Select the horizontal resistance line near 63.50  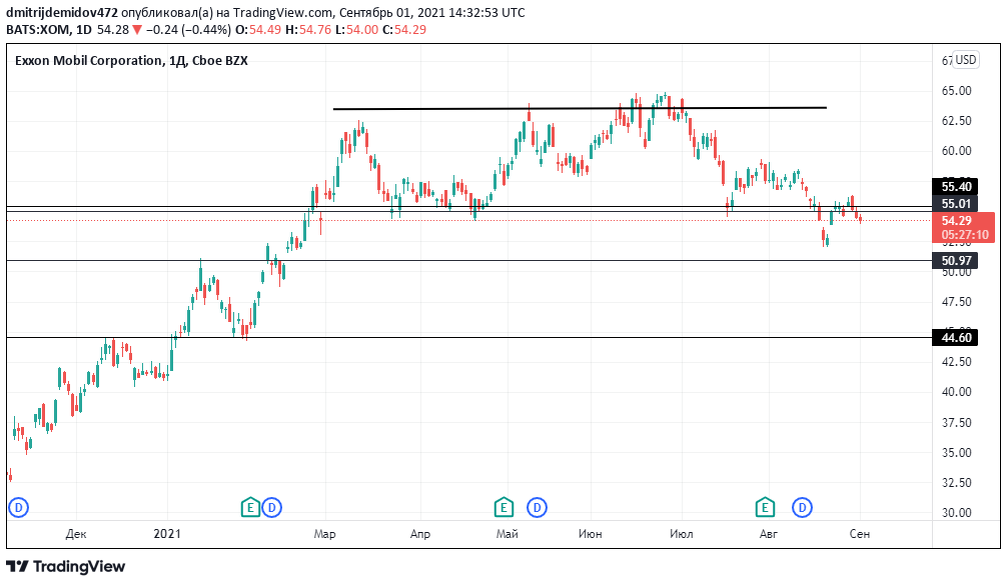pyautogui.click(x=579, y=109)
